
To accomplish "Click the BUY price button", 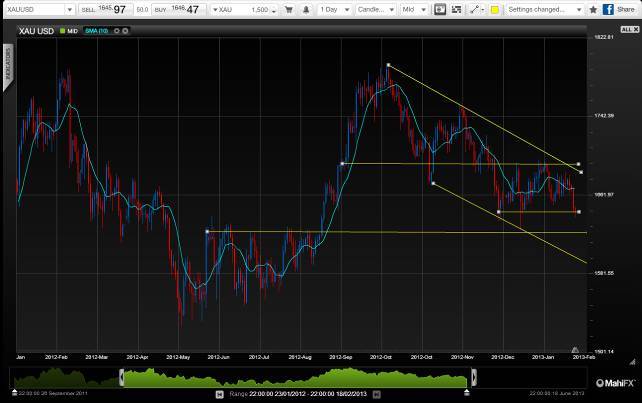I will coord(177,9).
